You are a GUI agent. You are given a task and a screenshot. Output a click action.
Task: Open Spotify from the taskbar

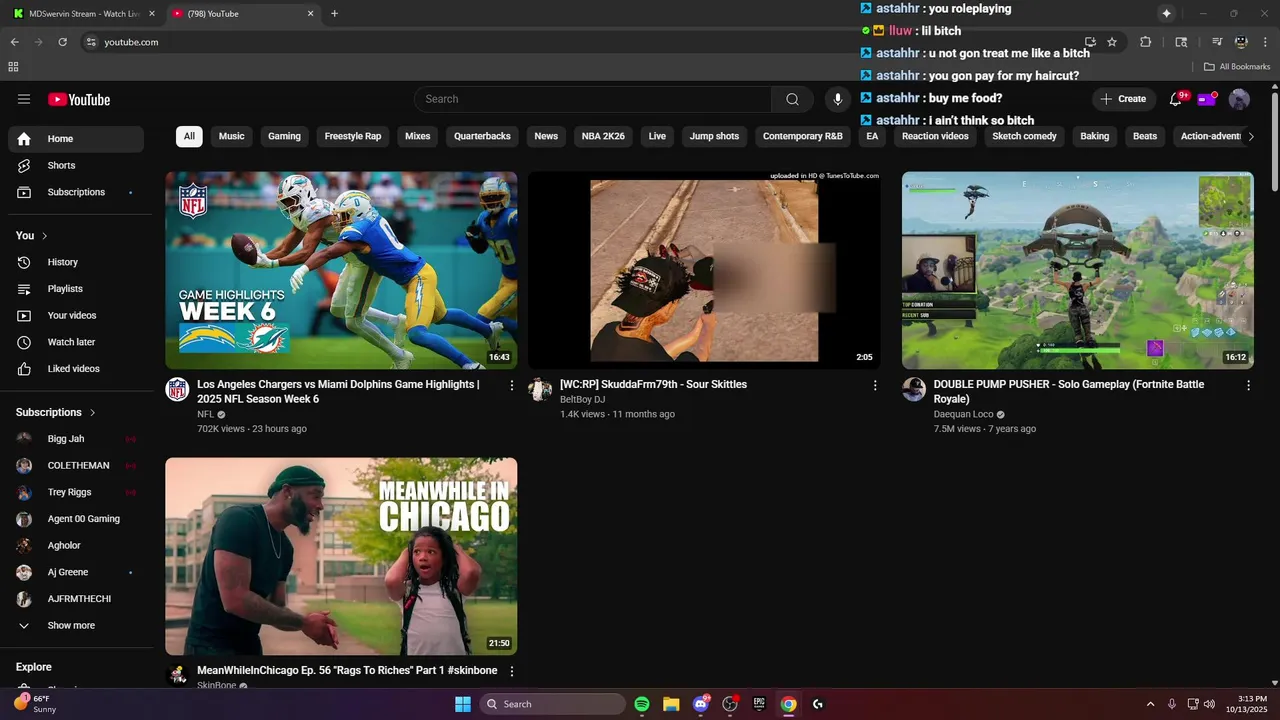coord(642,704)
